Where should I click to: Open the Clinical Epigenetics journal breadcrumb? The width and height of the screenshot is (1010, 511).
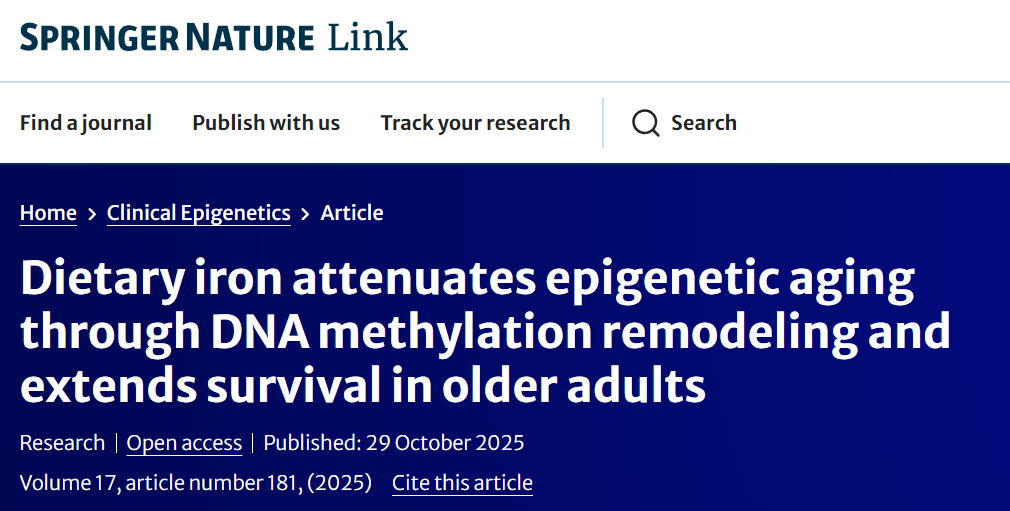coord(199,213)
